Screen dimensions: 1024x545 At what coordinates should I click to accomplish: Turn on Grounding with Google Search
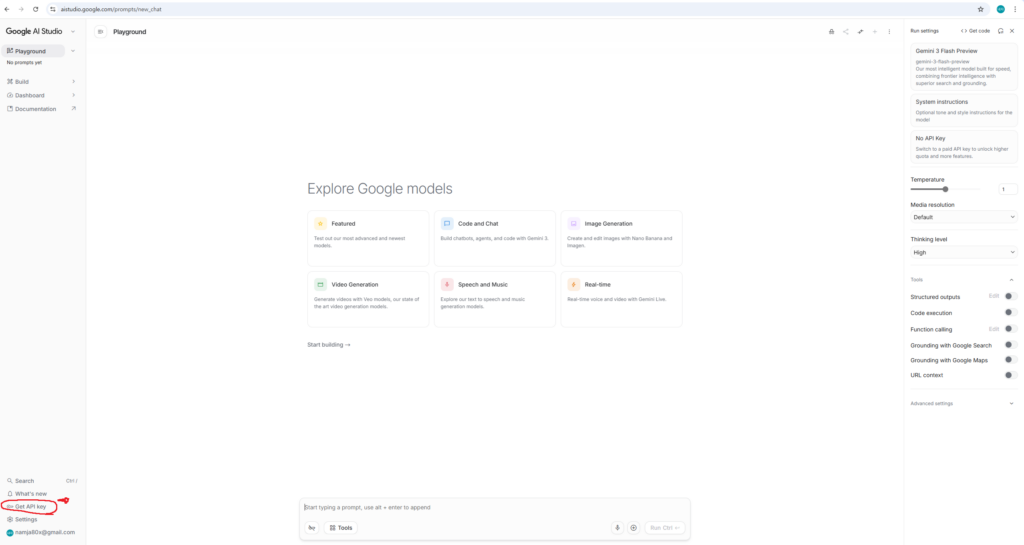(1010, 345)
